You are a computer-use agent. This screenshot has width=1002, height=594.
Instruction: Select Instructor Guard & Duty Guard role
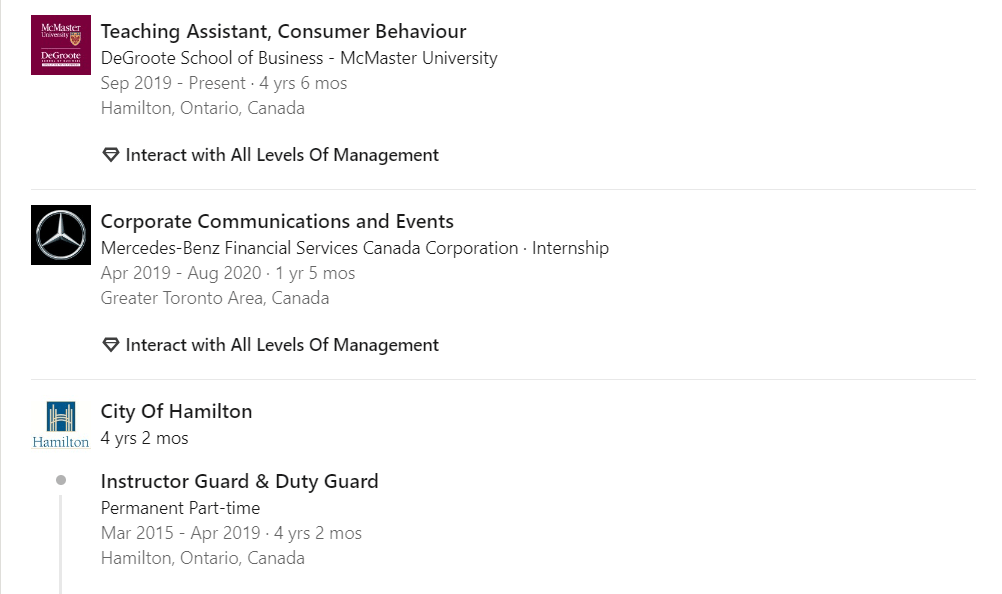[x=239, y=481]
